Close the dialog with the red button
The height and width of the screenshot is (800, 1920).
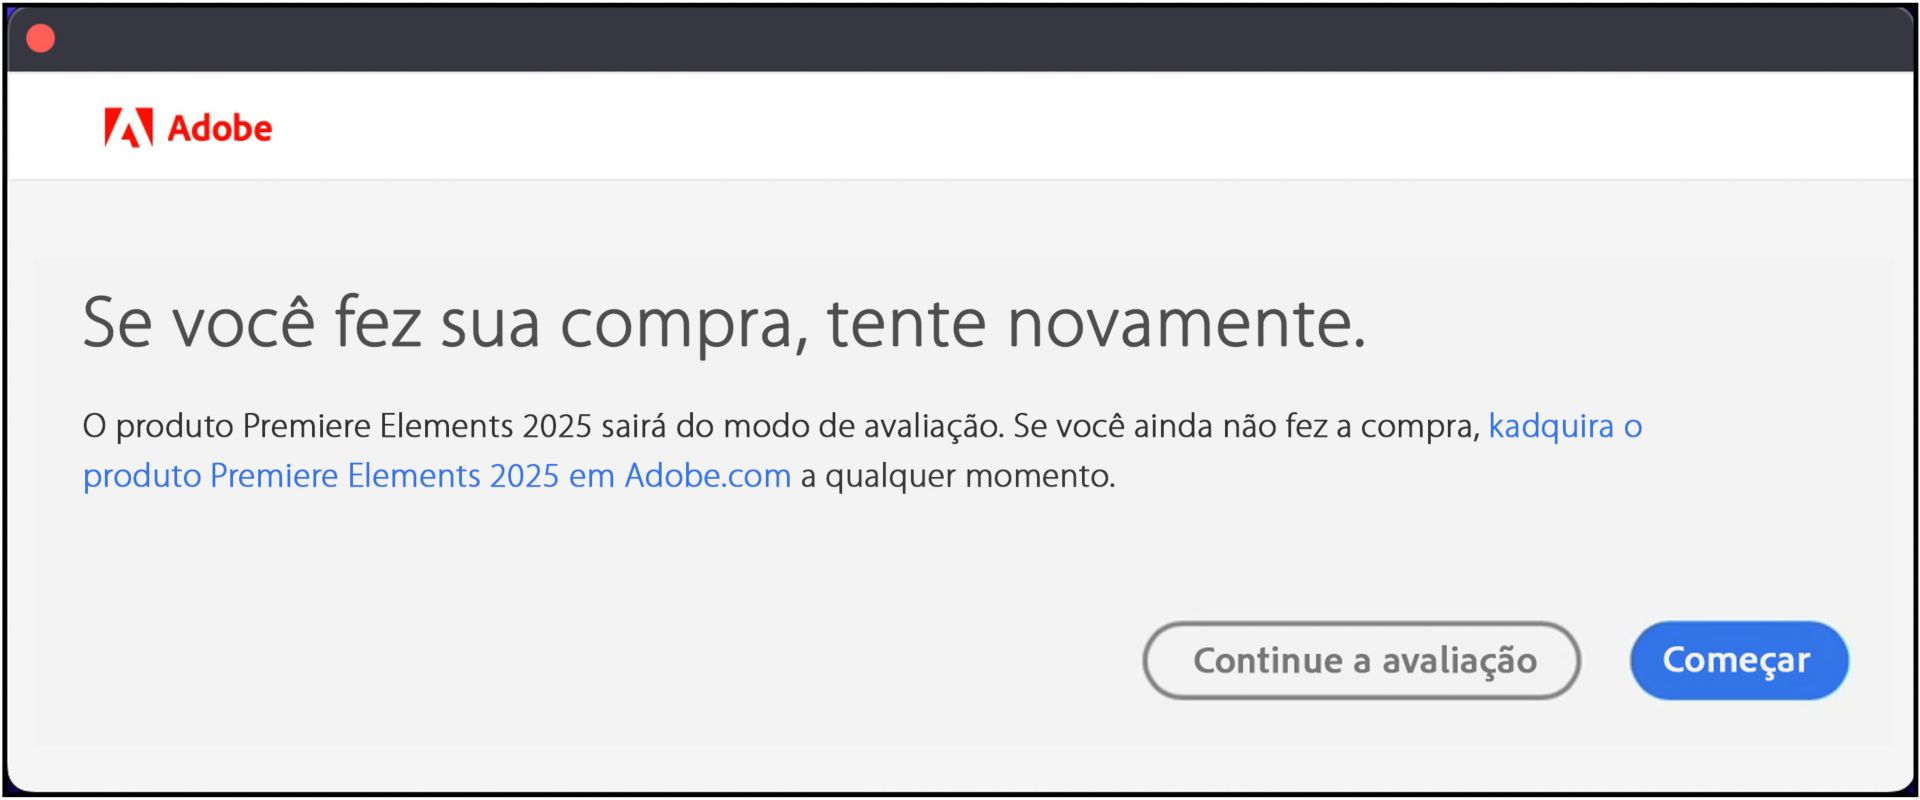[x=40, y=38]
